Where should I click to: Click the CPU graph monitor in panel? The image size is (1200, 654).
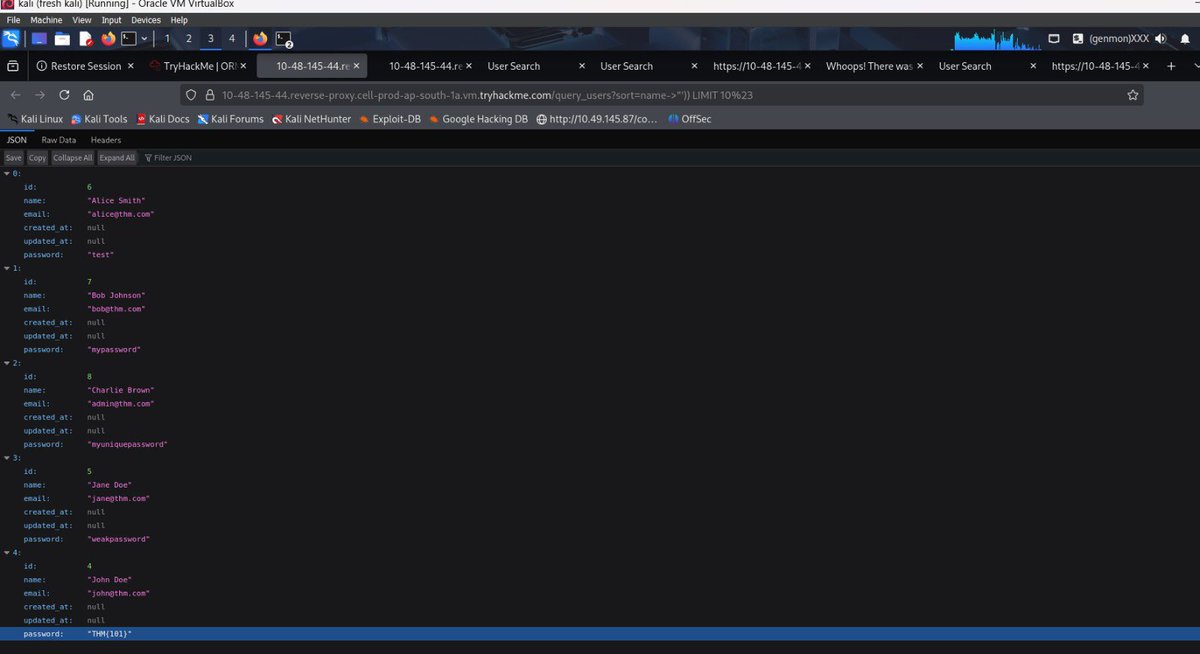point(995,39)
